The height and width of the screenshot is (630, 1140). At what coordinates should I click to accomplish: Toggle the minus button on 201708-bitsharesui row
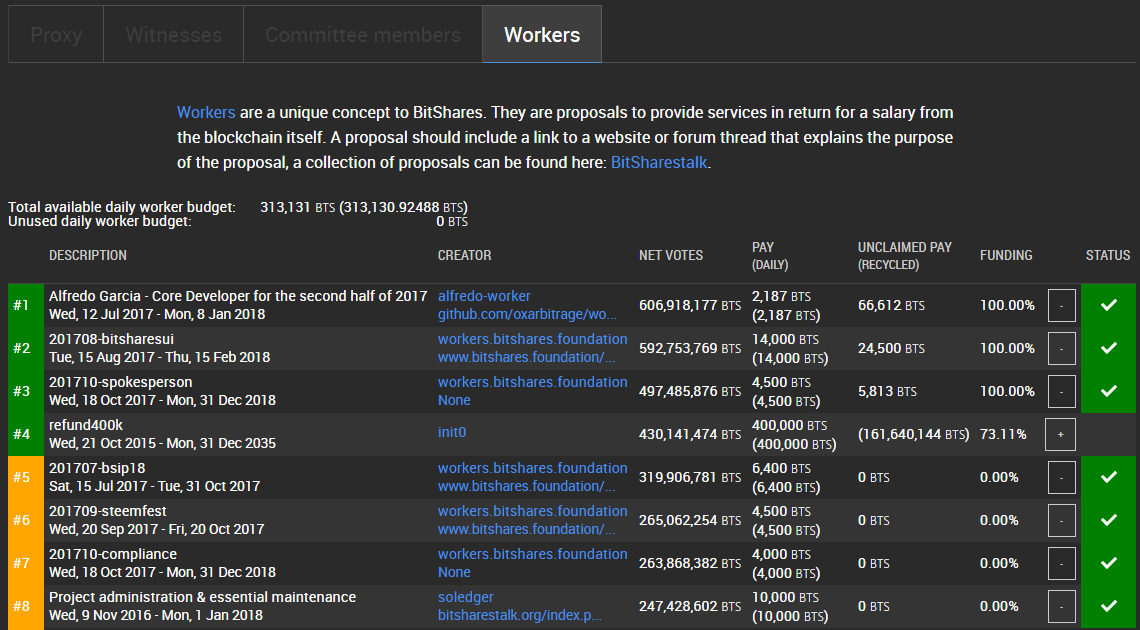[x=1061, y=348]
